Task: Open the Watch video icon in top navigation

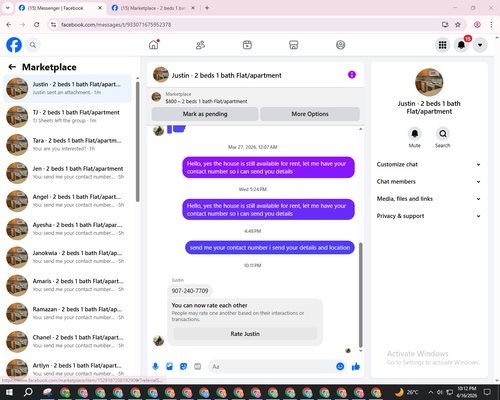Action: 247,45
